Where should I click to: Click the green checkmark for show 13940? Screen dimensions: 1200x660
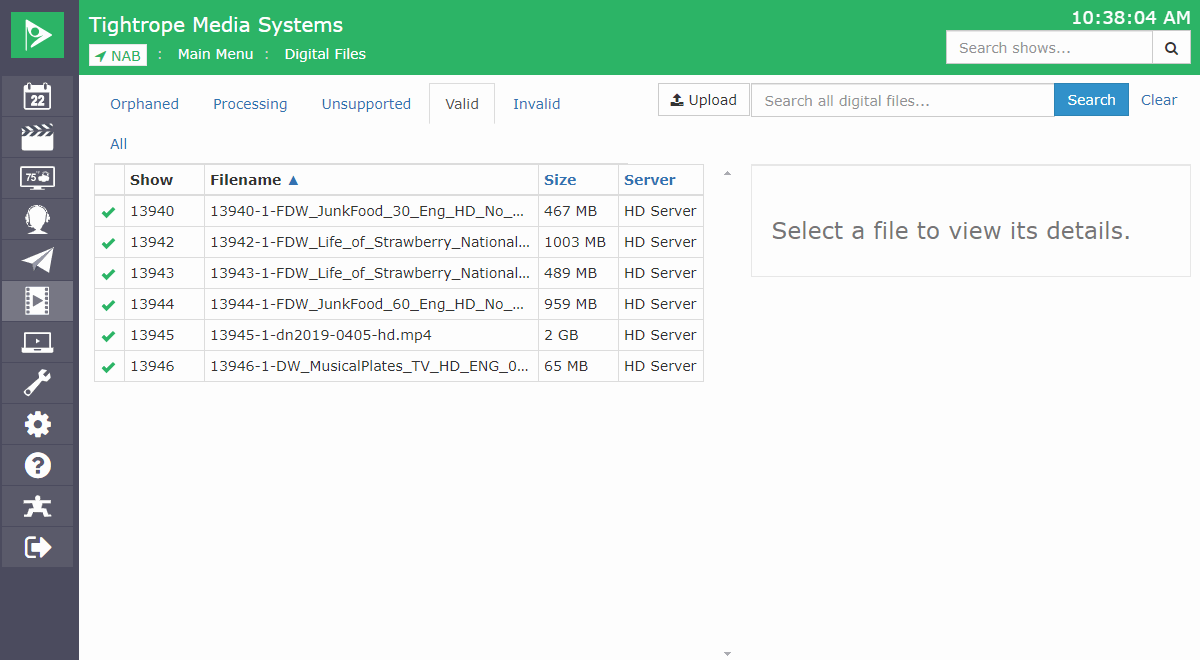(x=109, y=212)
